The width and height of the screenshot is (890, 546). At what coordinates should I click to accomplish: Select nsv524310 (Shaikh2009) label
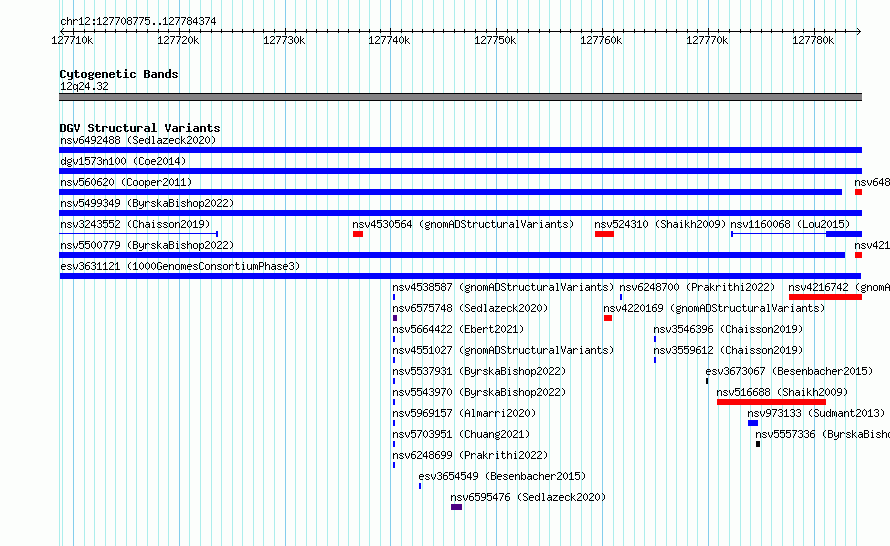coord(660,224)
